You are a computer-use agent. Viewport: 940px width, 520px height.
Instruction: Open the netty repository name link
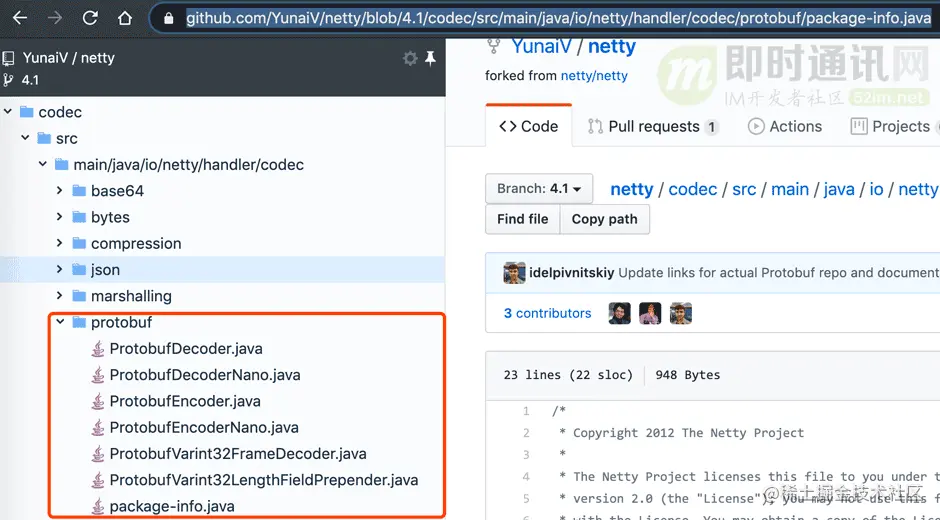pos(611,47)
